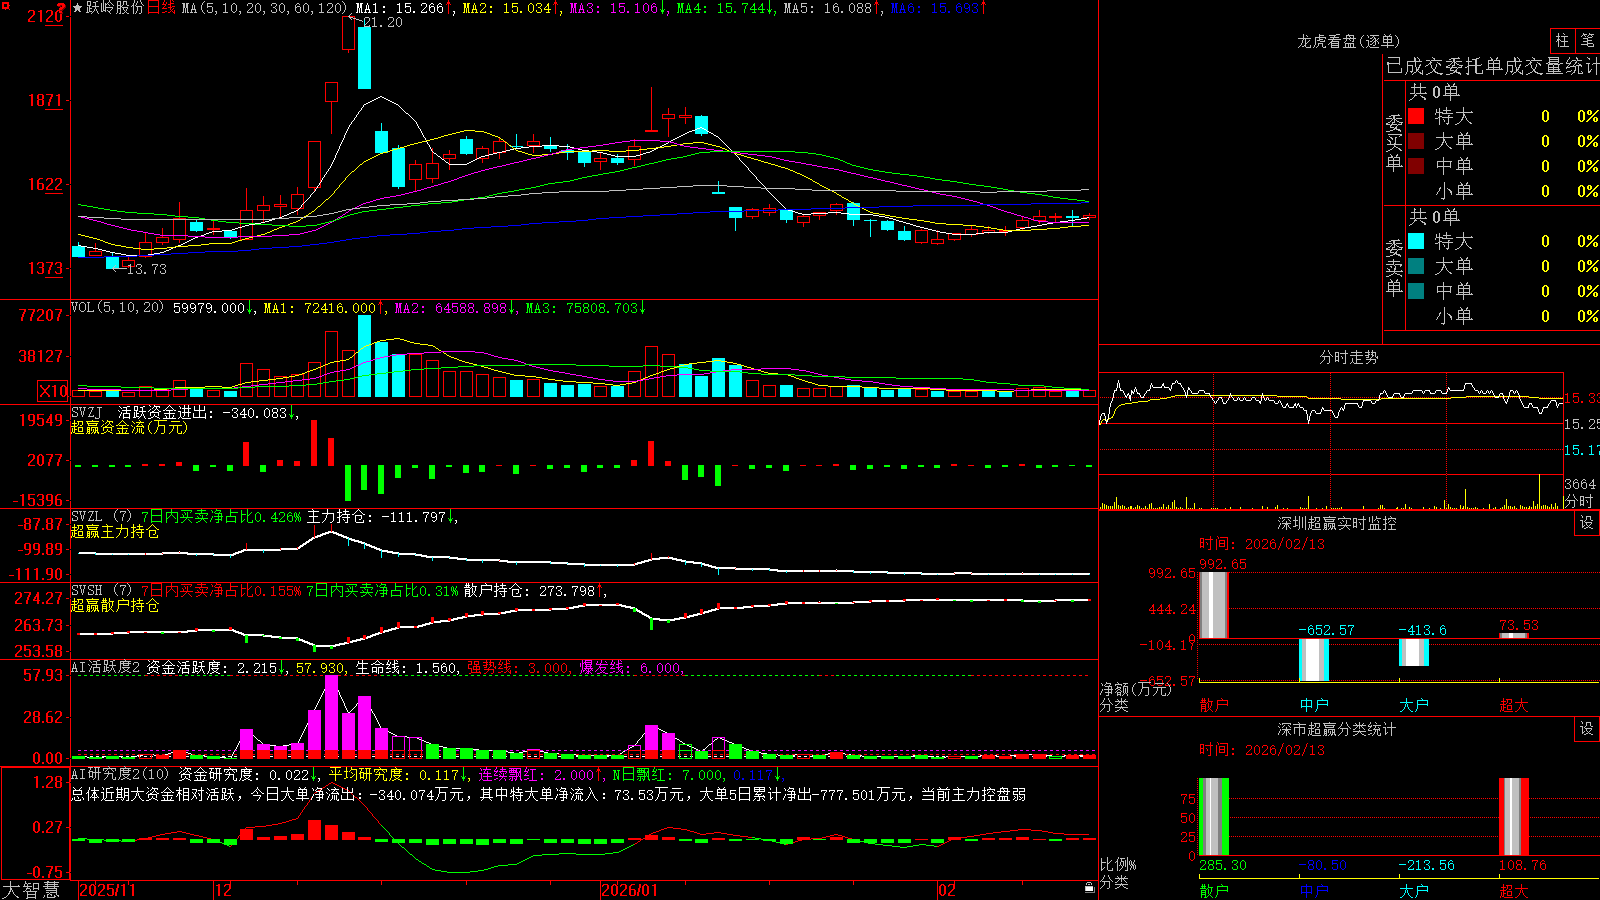Click the SVZJ indicator label
This screenshot has height=900, width=1600.
click(x=87, y=412)
